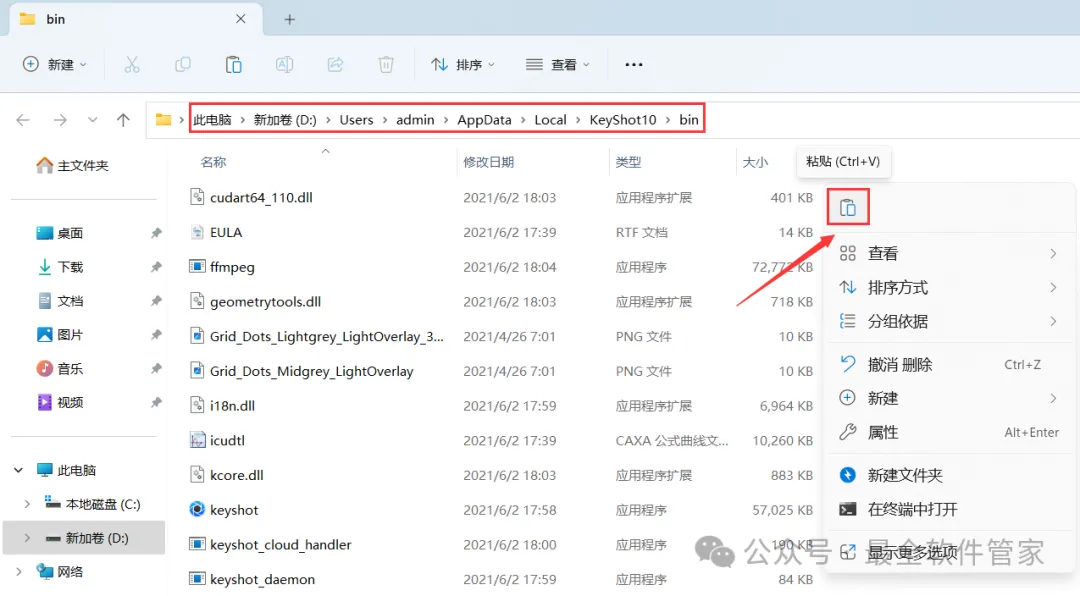The height and width of the screenshot is (596, 1080).
Task: Expand the 新加卷 (D:) node
Action: pos(27,538)
